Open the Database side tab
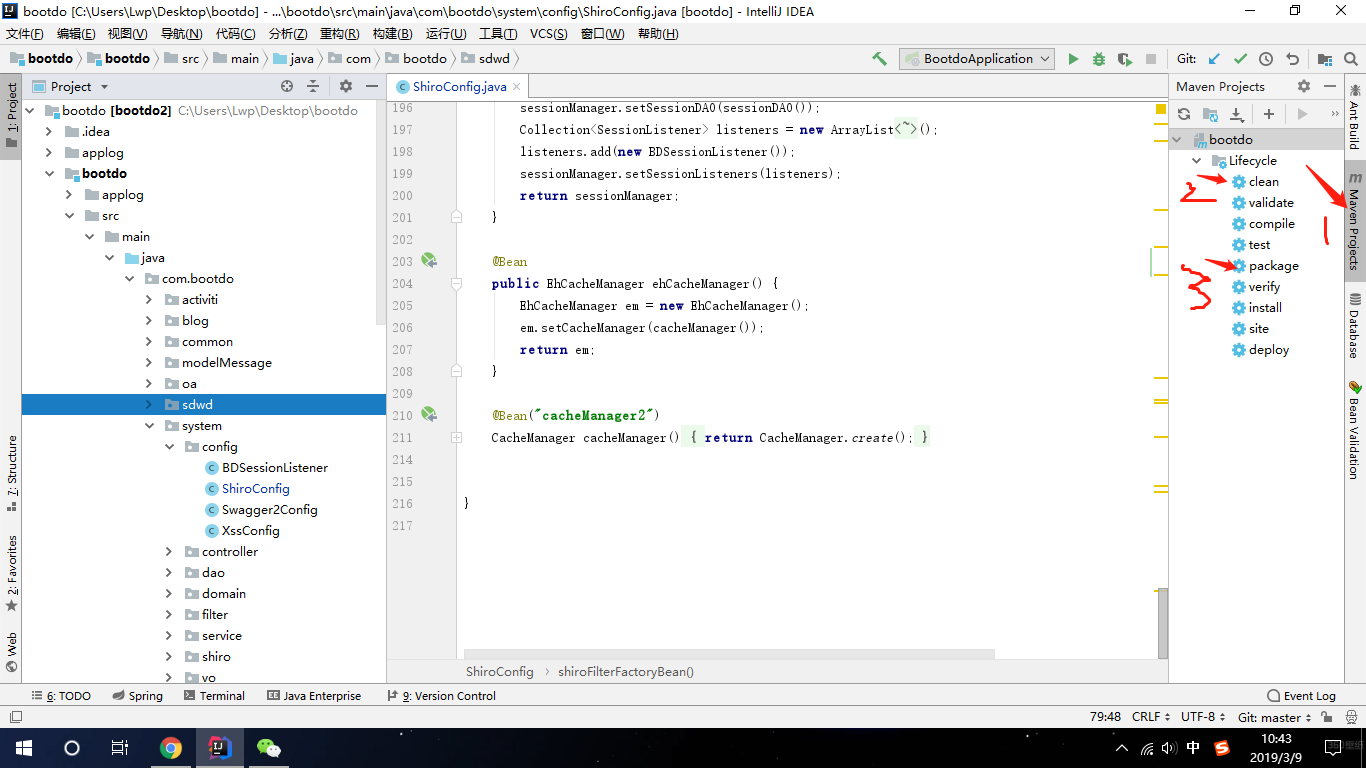 pyautogui.click(x=1355, y=326)
